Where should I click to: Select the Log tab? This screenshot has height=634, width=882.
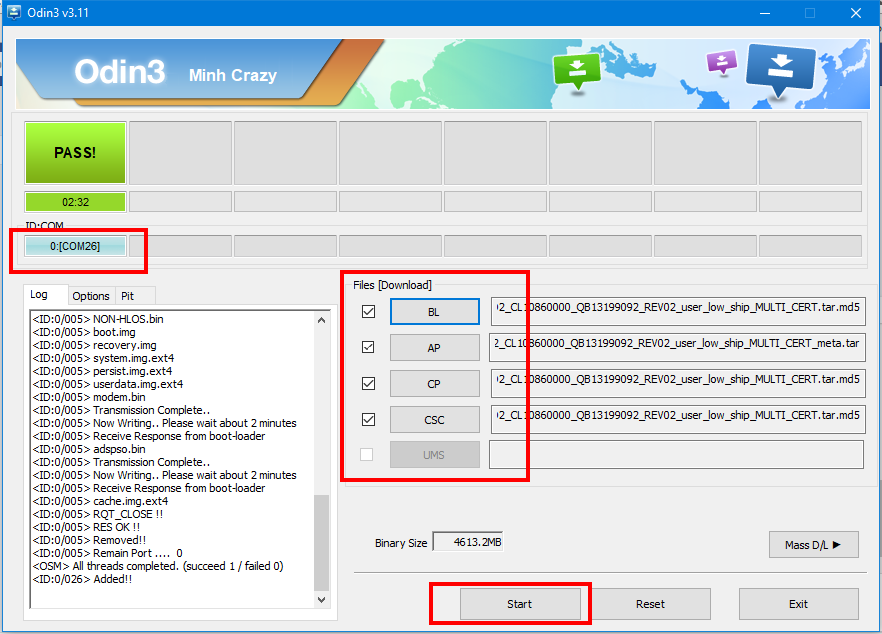tap(39, 295)
